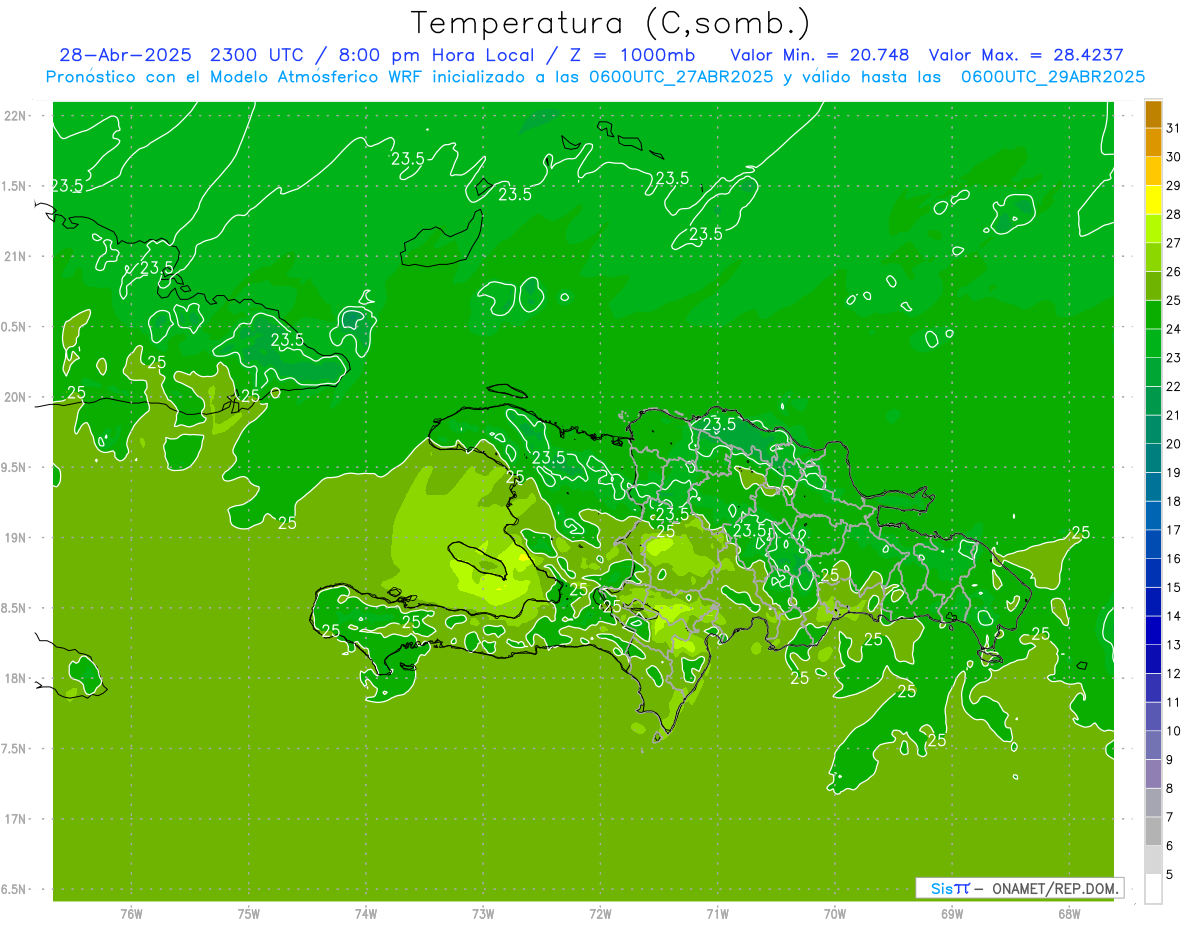The height and width of the screenshot is (927, 1200).
Task: Click 'Z = 1000mb' level text
Action: (x=632, y=54)
